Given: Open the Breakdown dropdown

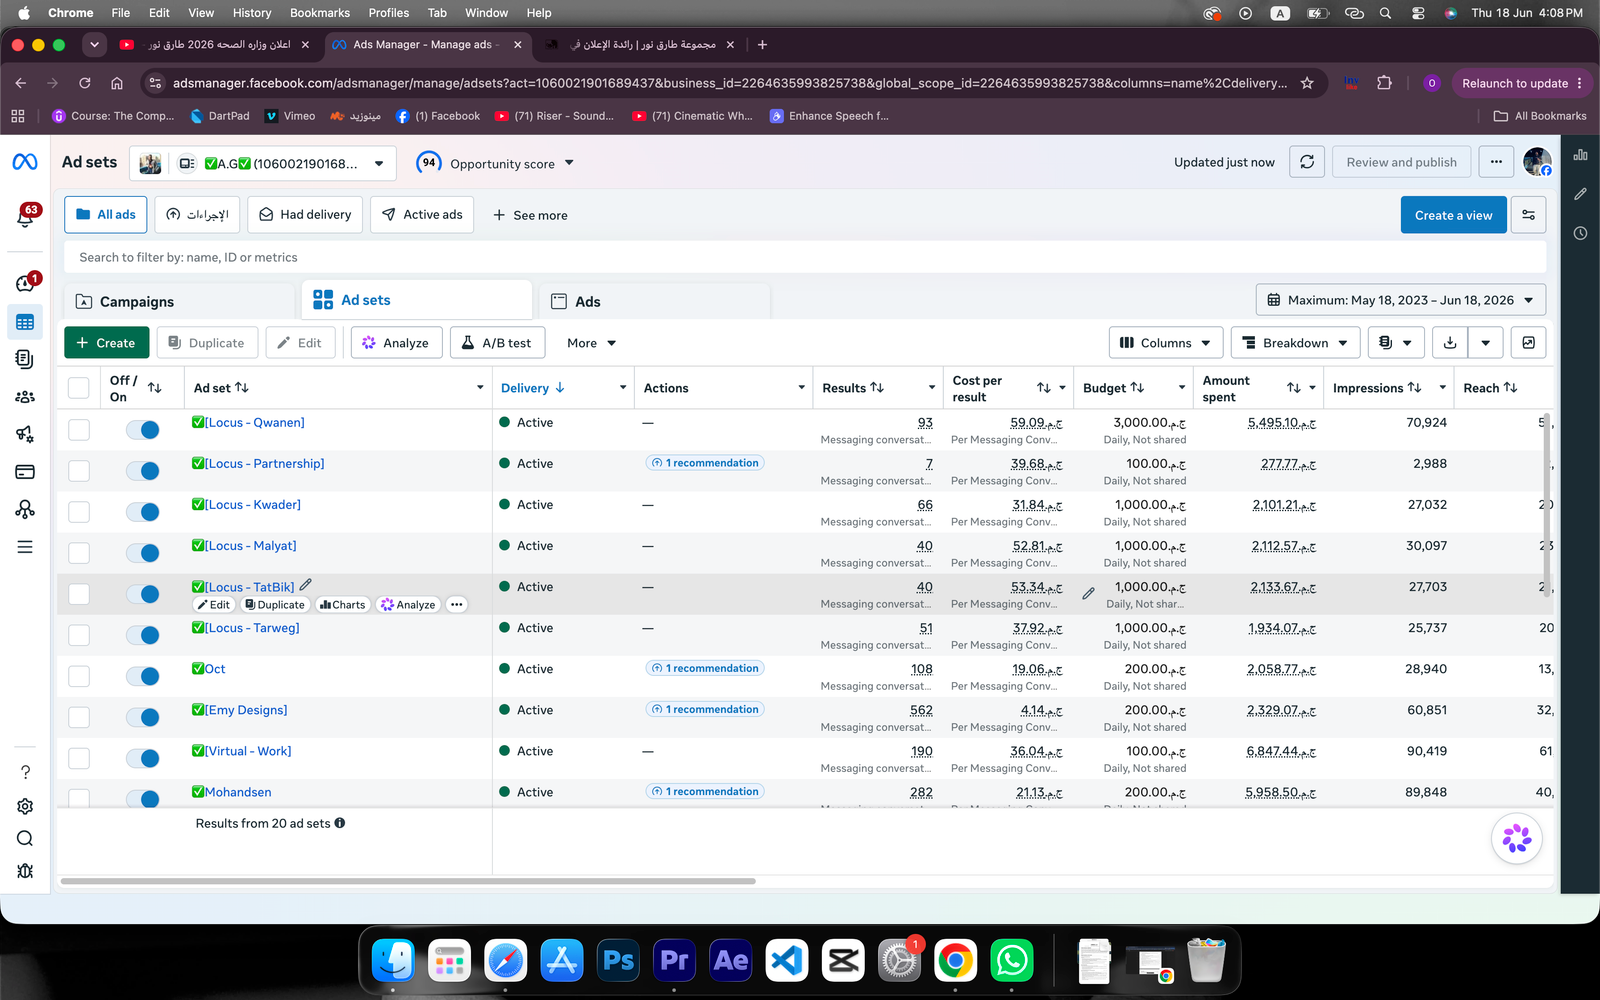Looking at the screenshot, I should [1295, 343].
